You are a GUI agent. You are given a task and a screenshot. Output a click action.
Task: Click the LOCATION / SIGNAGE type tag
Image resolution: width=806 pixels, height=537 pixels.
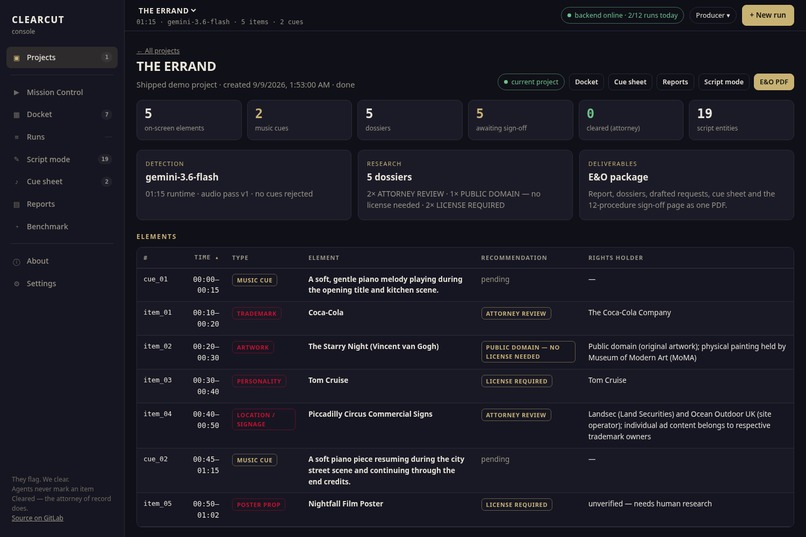point(264,419)
